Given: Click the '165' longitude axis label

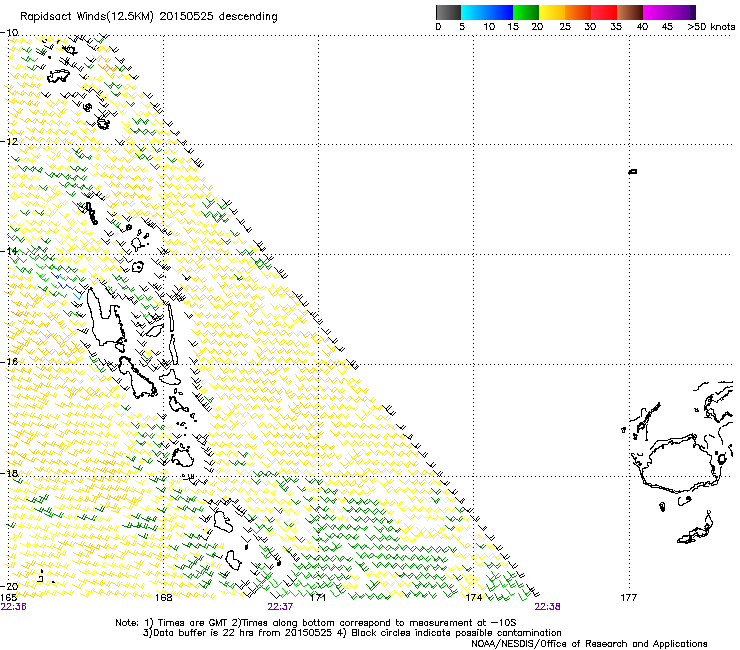Looking at the screenshot, I should pos(8,598).
